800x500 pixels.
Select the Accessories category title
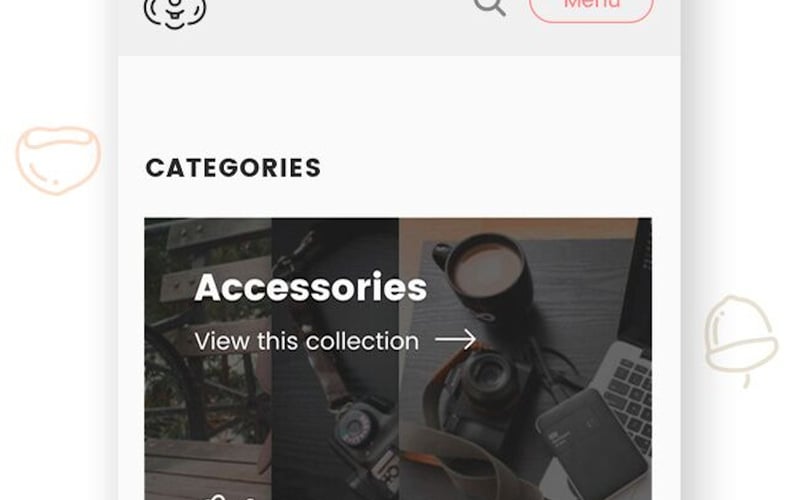click(311, 287)
